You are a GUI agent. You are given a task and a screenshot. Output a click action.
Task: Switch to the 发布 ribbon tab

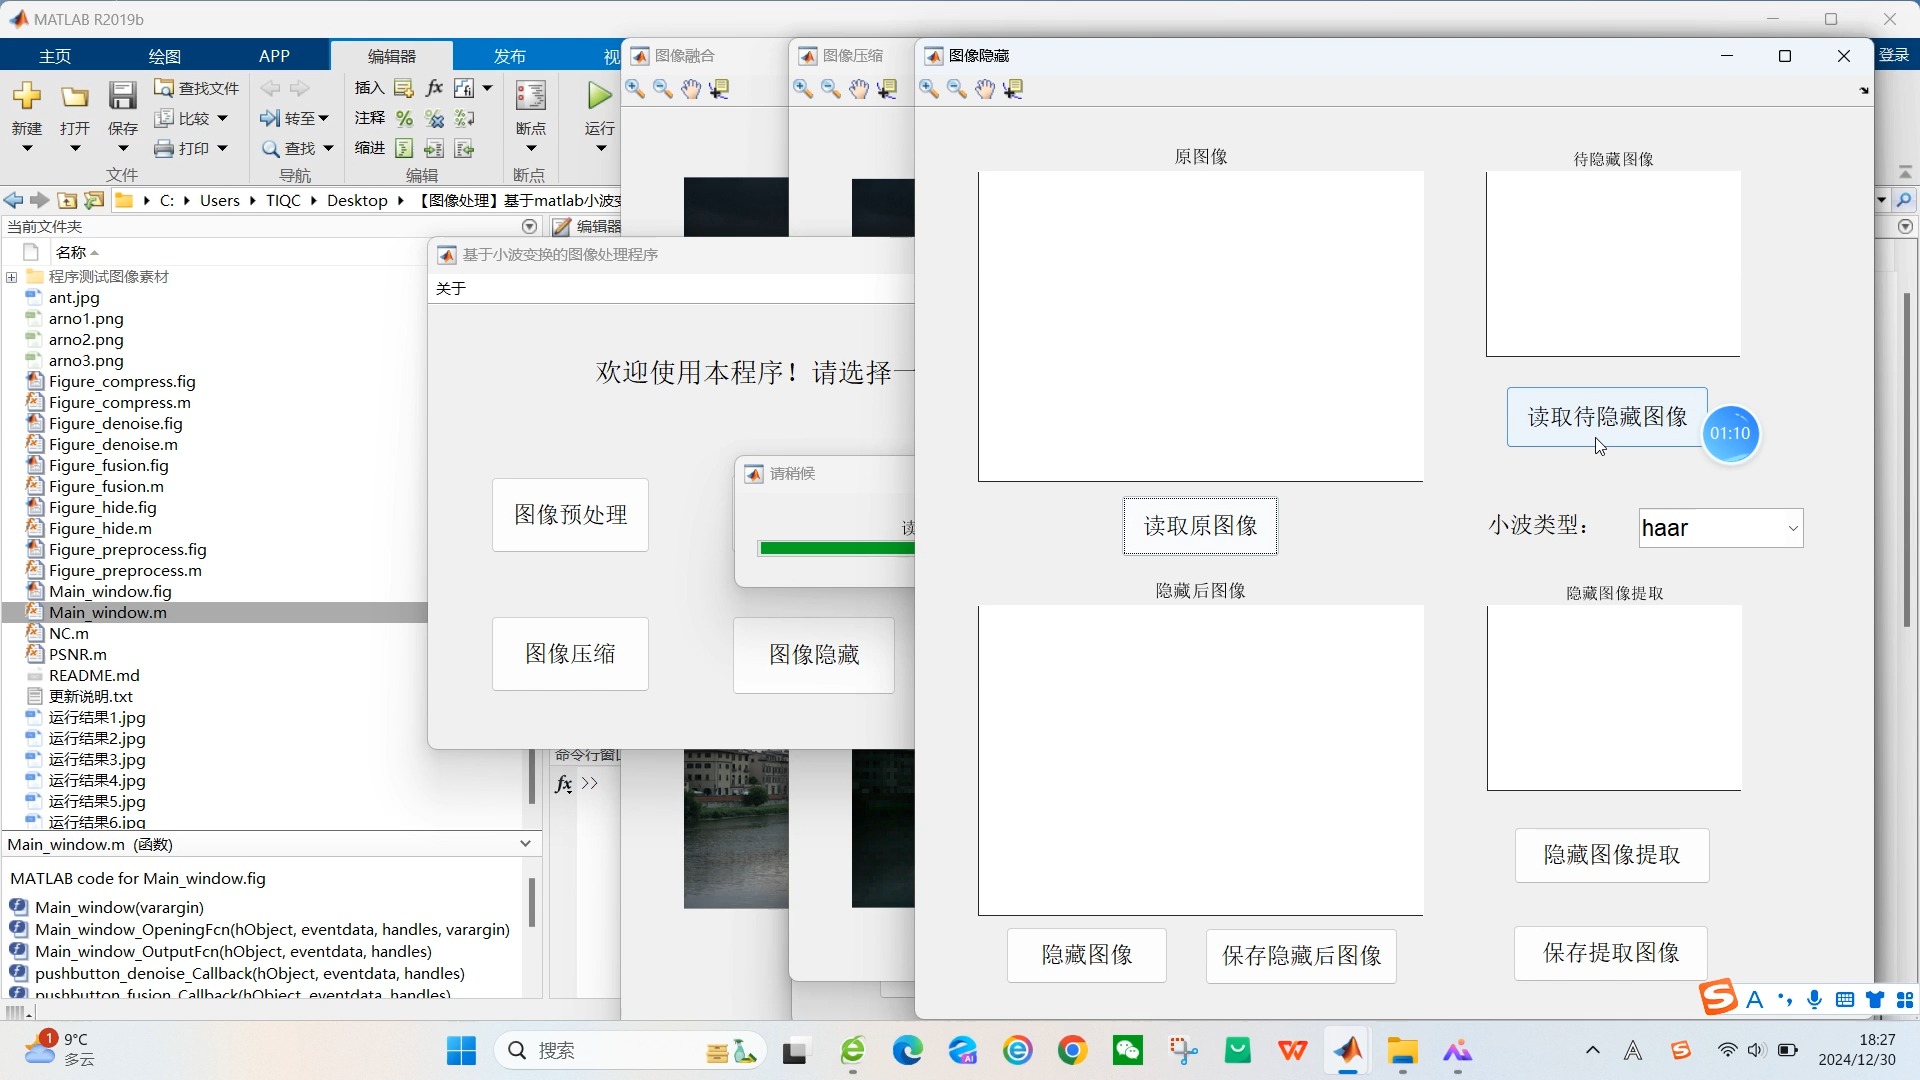[x=509, y=56]
